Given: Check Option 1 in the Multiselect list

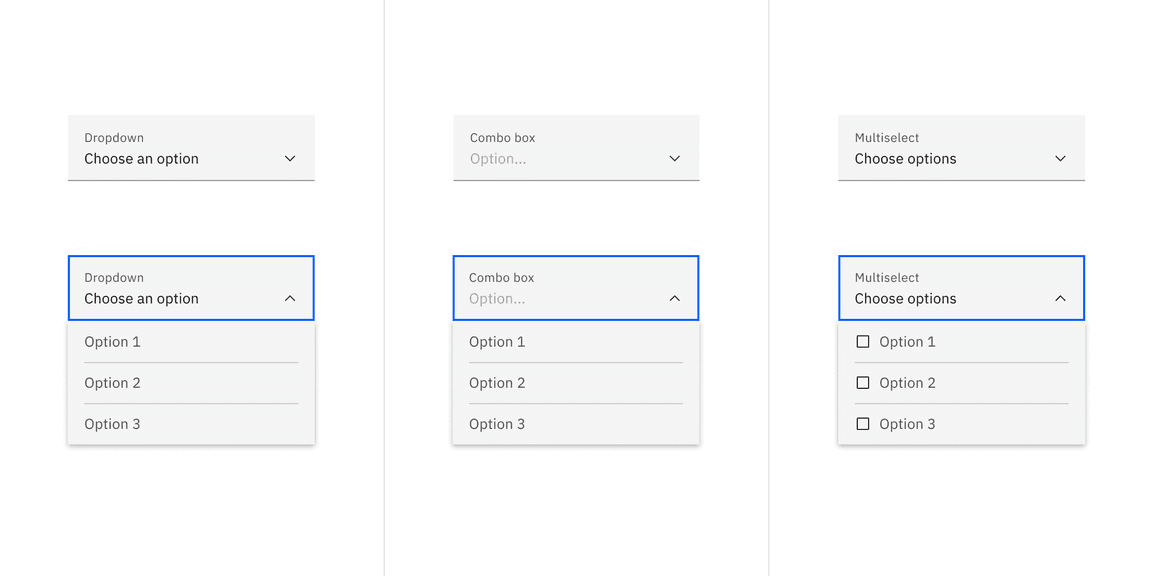Looking at the screenshot, I should [x=863, y=341].
